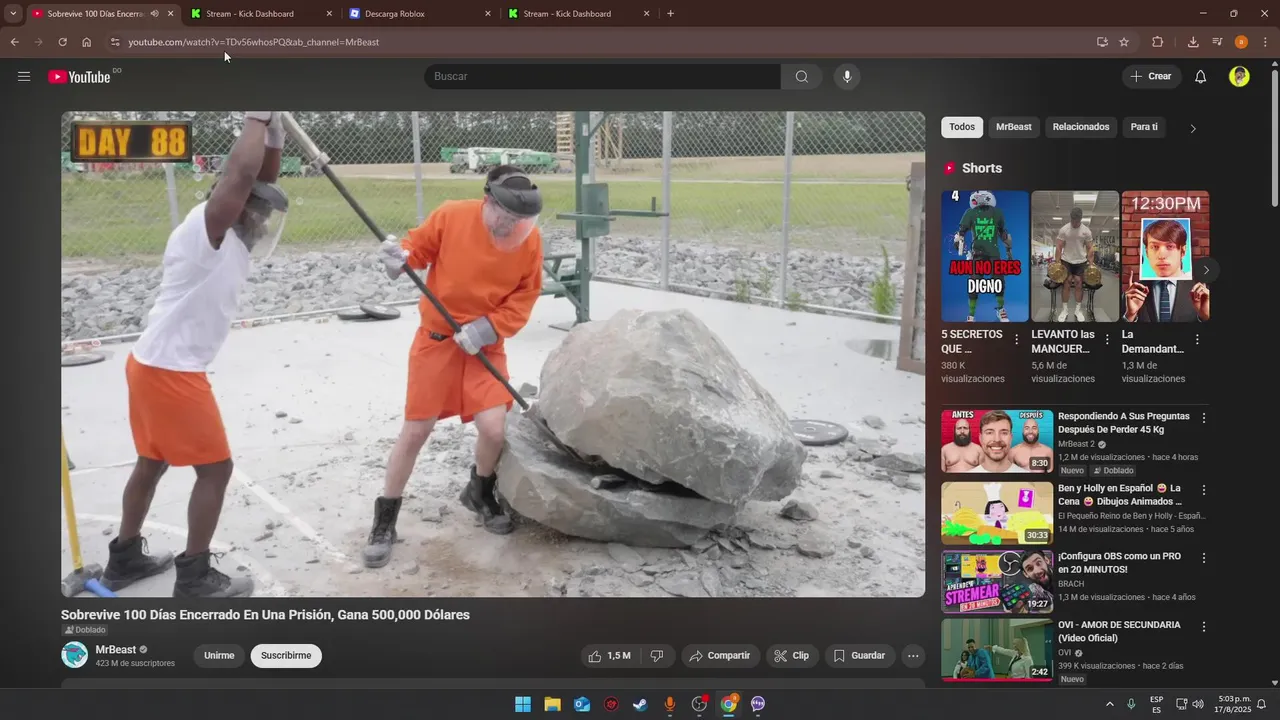Click into the Buscar search field
Viewport: 1280px width, 720px height.
[603, 77]
